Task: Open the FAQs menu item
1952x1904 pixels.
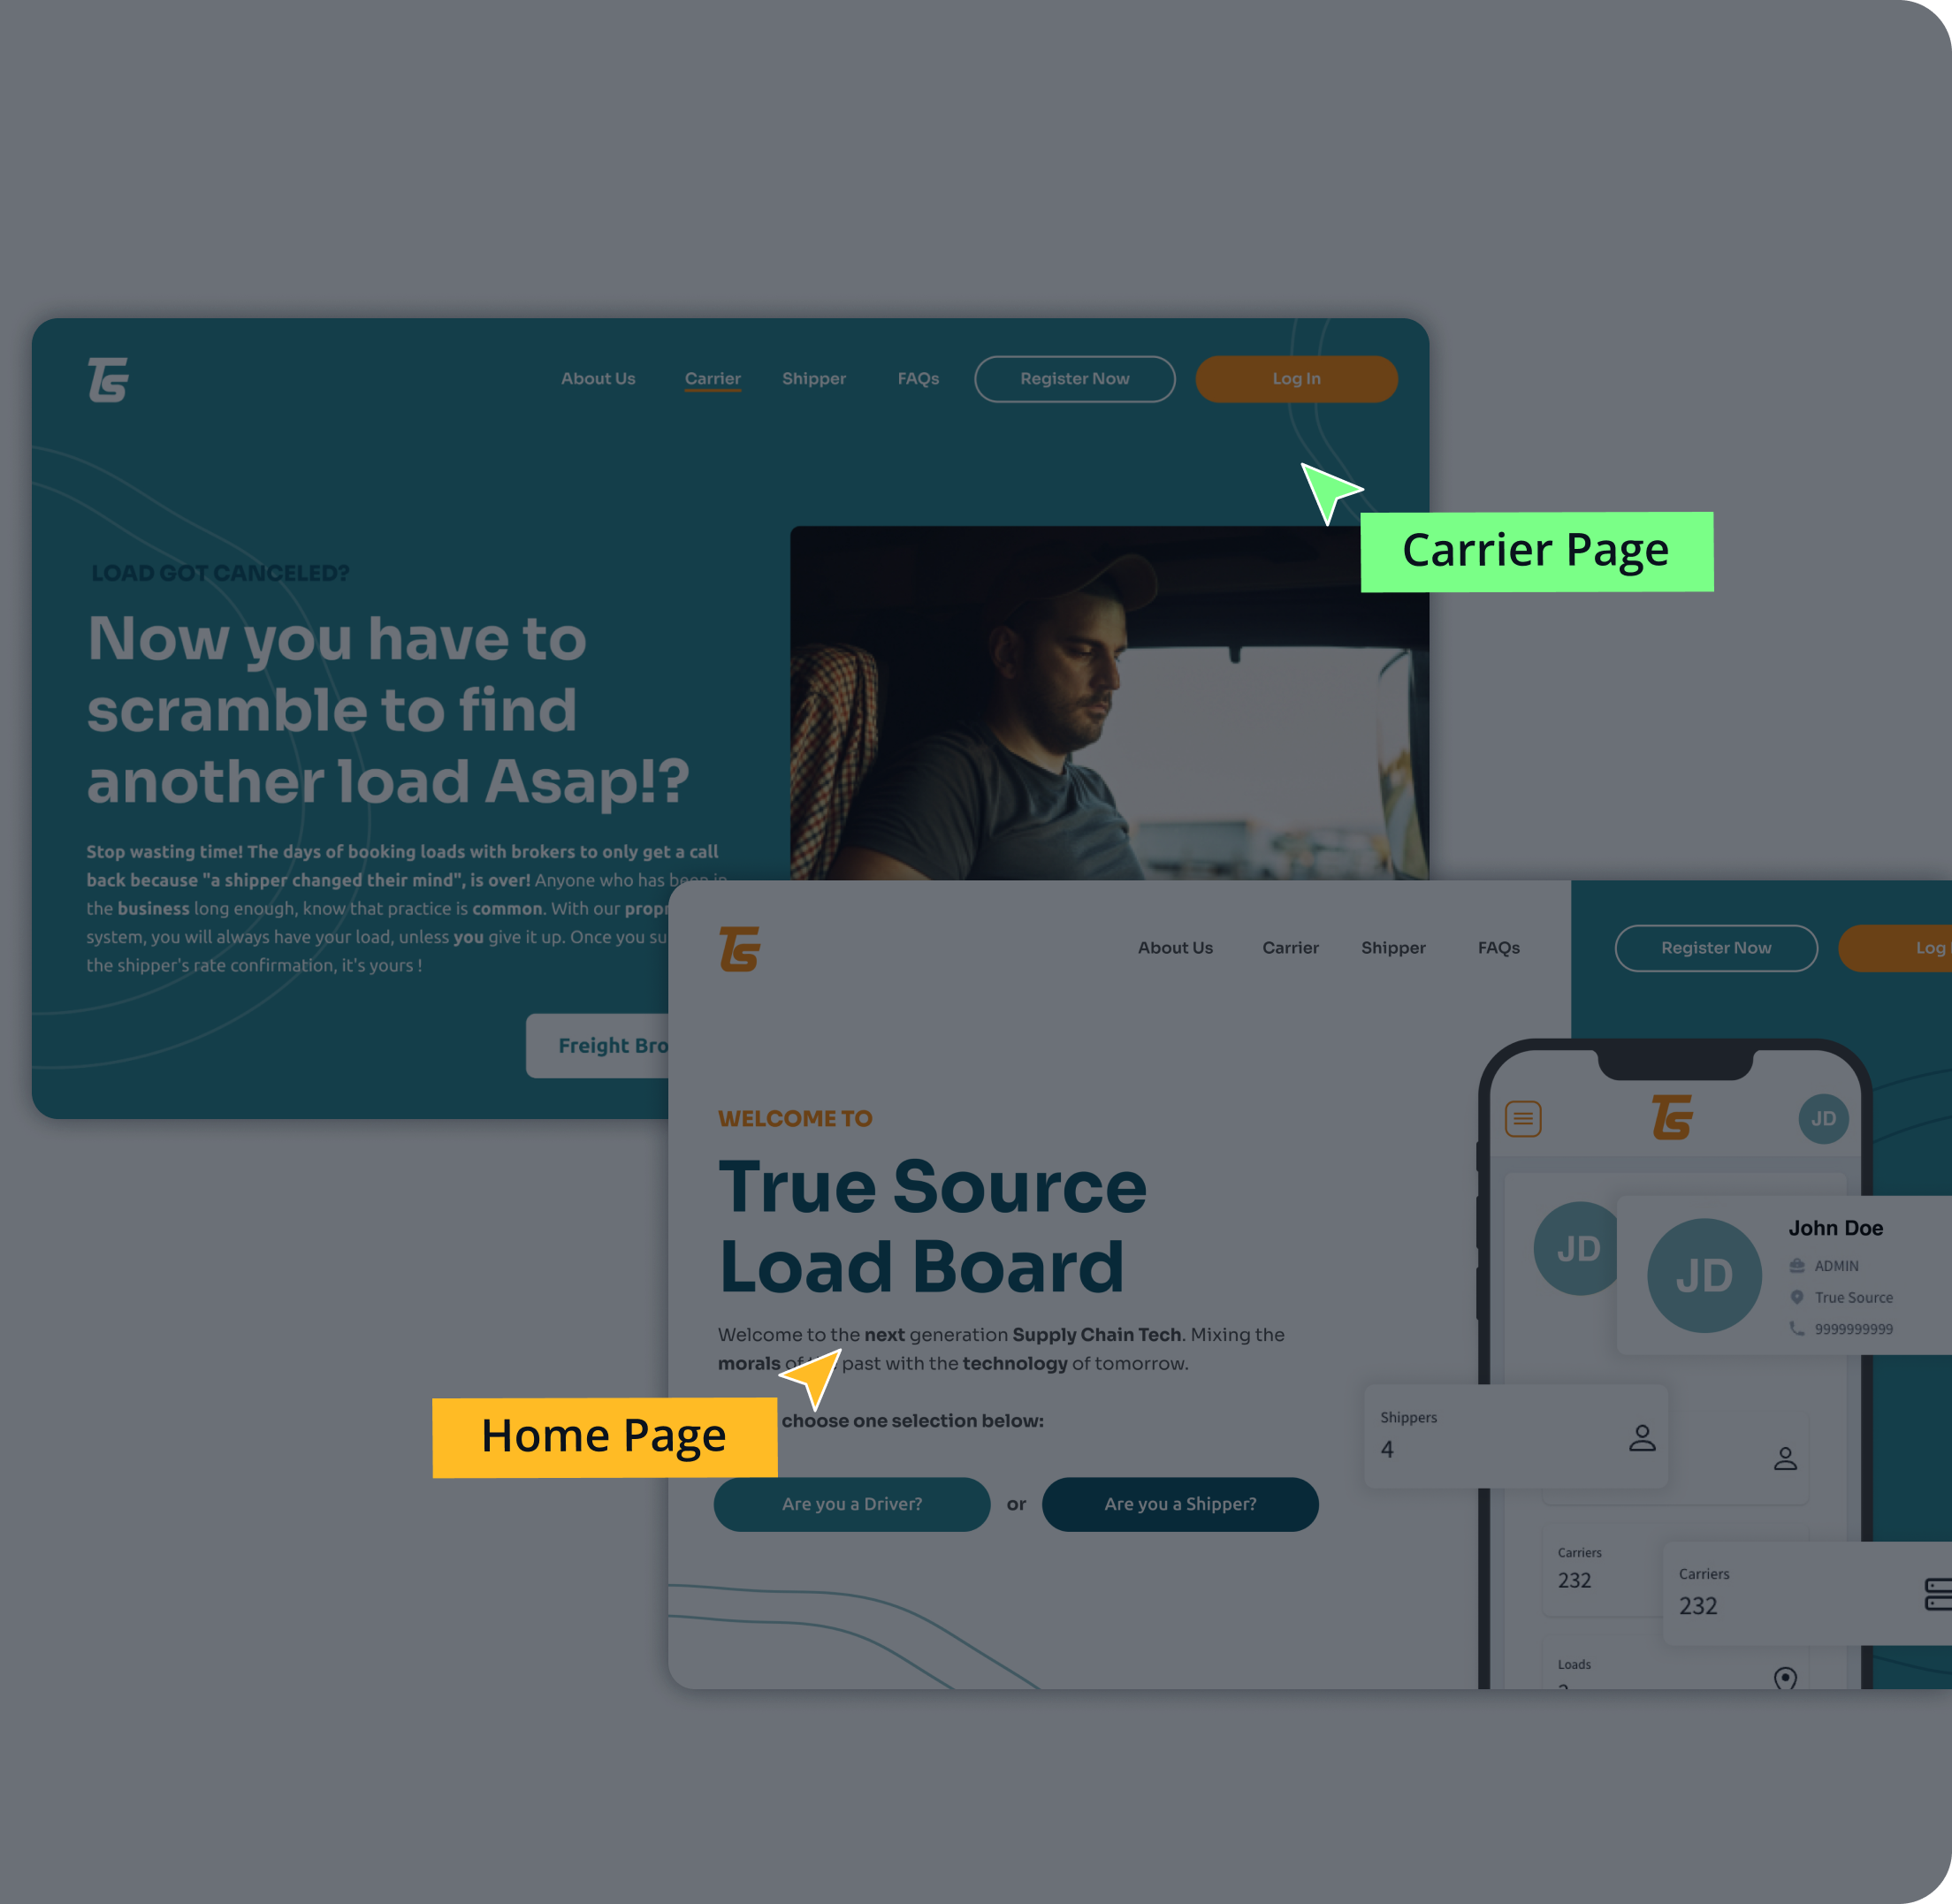Action: tap(918, 378)
